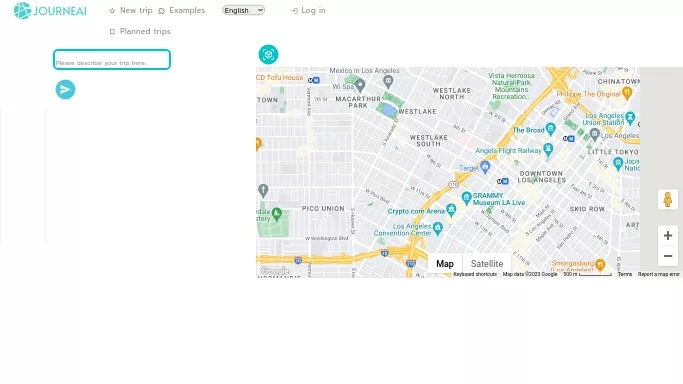The height and width of the screenshot is (384, 683).
Task: Select Crypto.com Arena marker
Action: pos(451,210)
